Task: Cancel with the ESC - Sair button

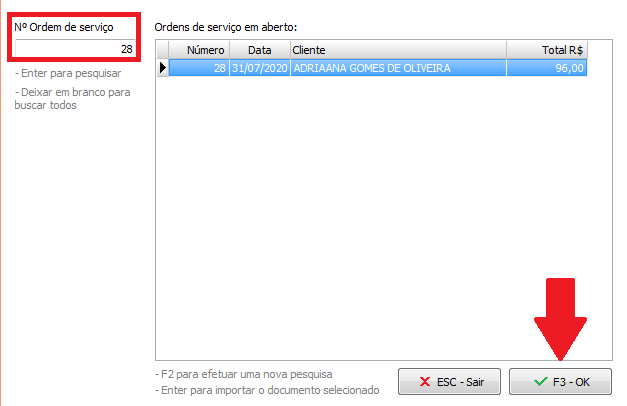Action: pyautogui.click(x=449, y=382)
